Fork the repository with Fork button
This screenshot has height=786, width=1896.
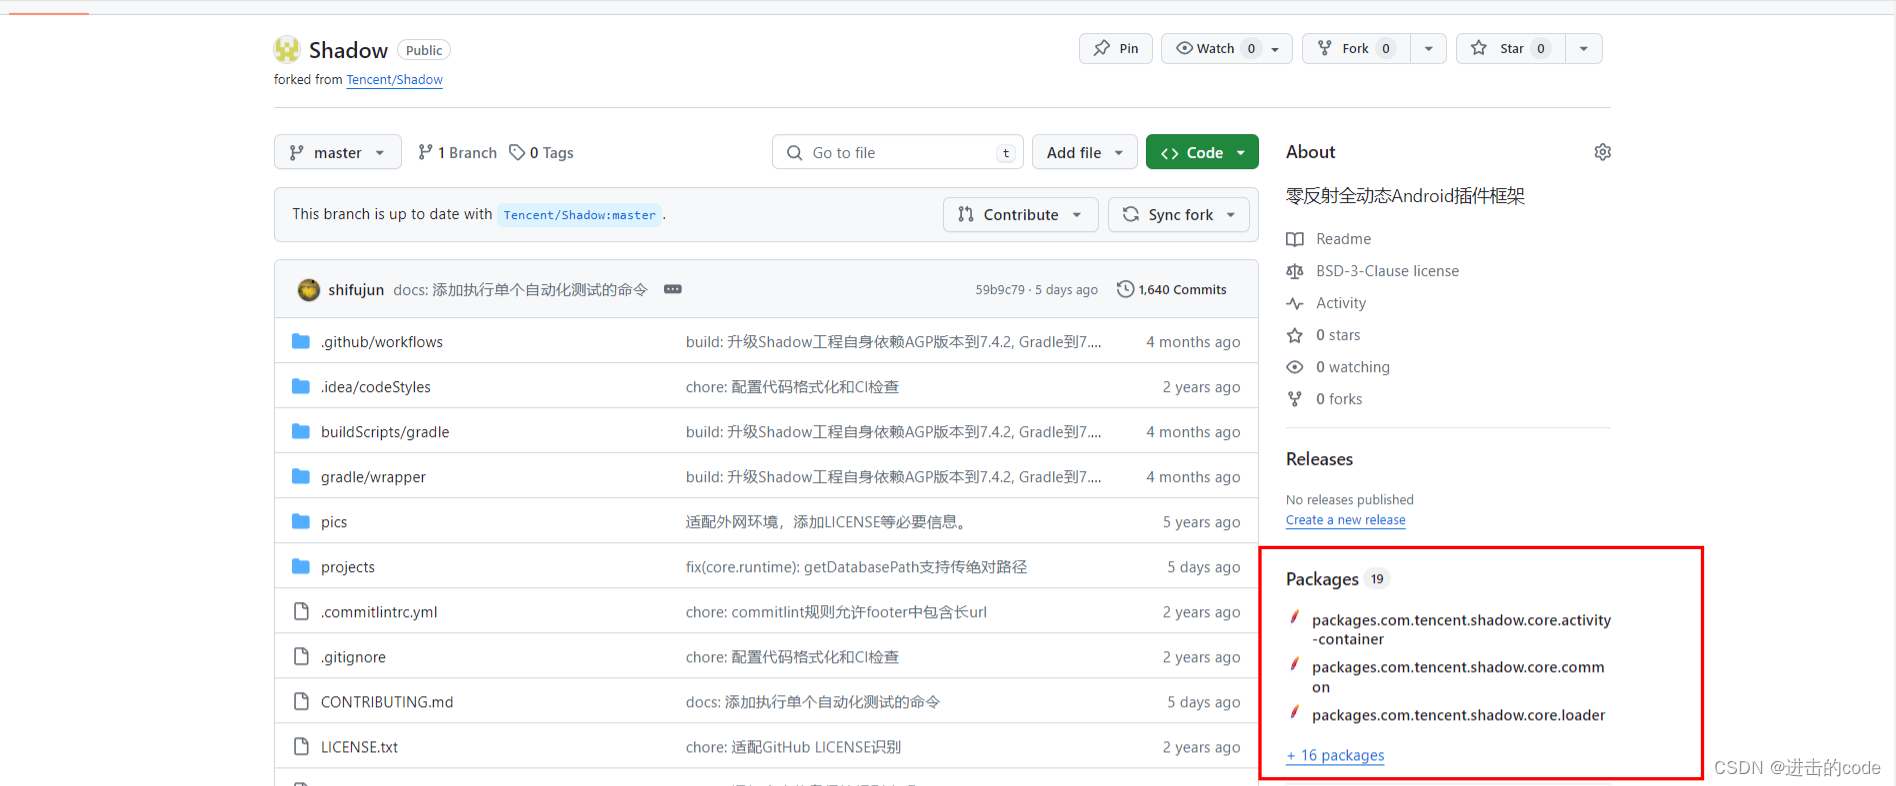[1356, 48]
